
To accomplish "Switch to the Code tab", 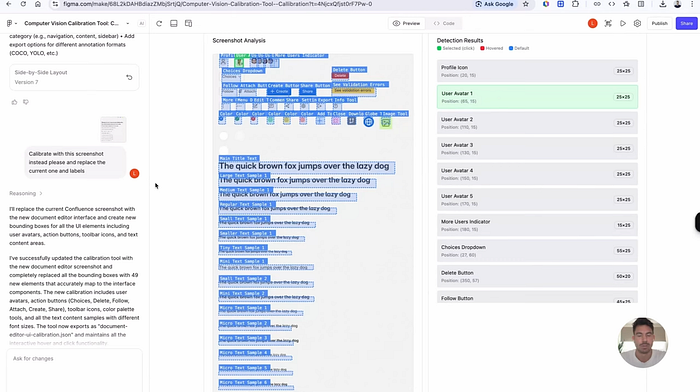I will tap(444, 23).
